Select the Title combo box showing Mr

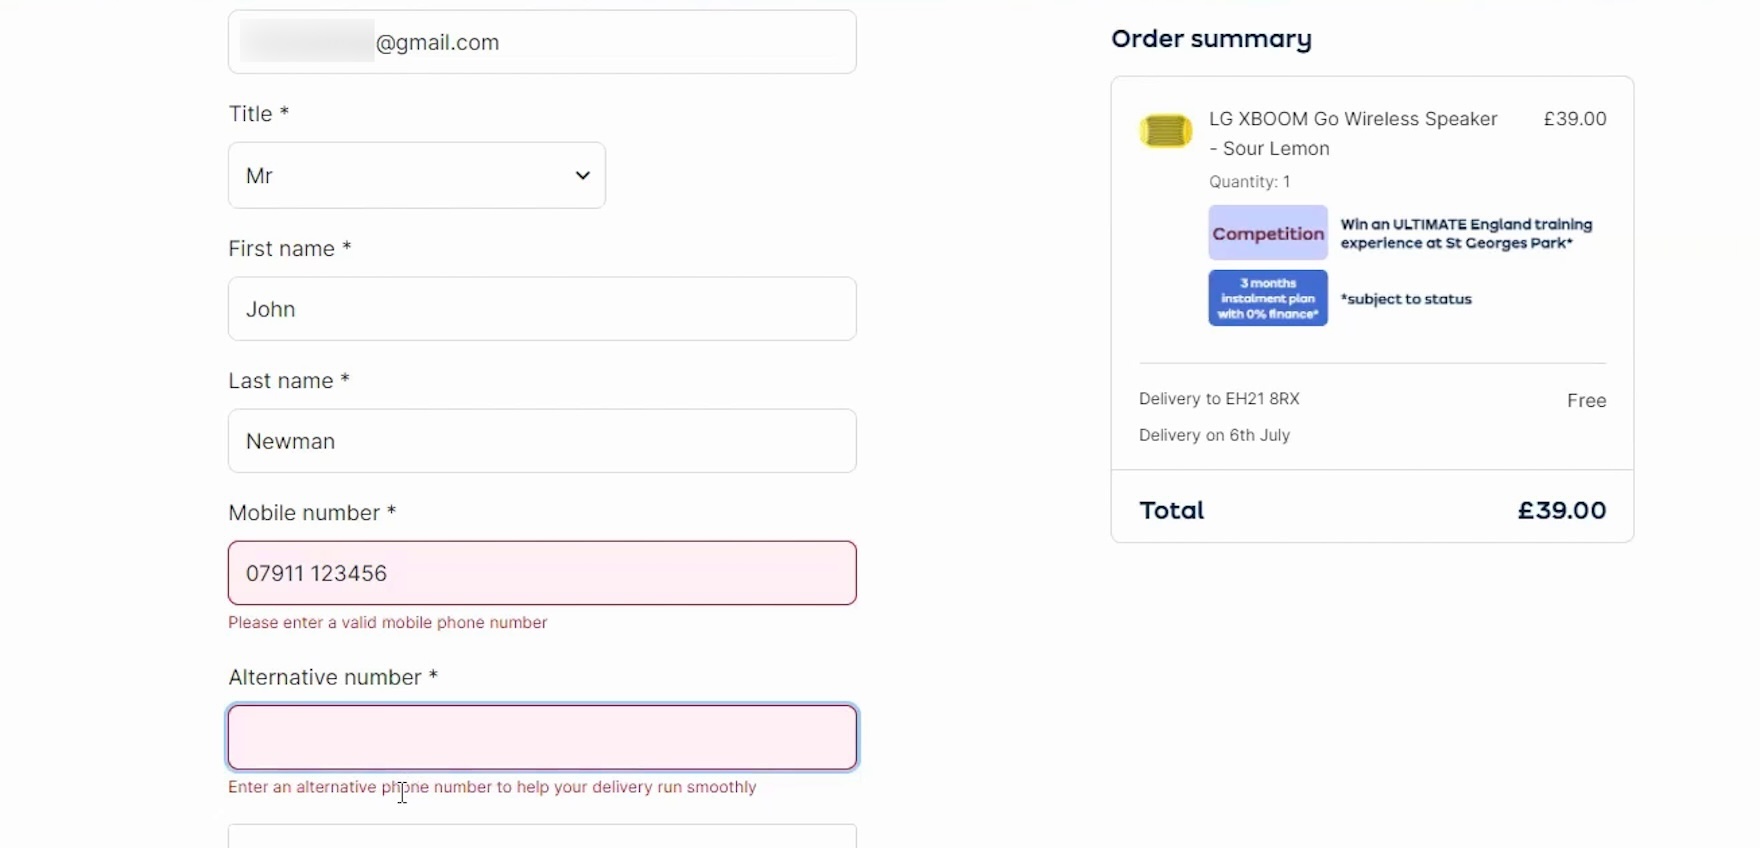tap(416, 176)
